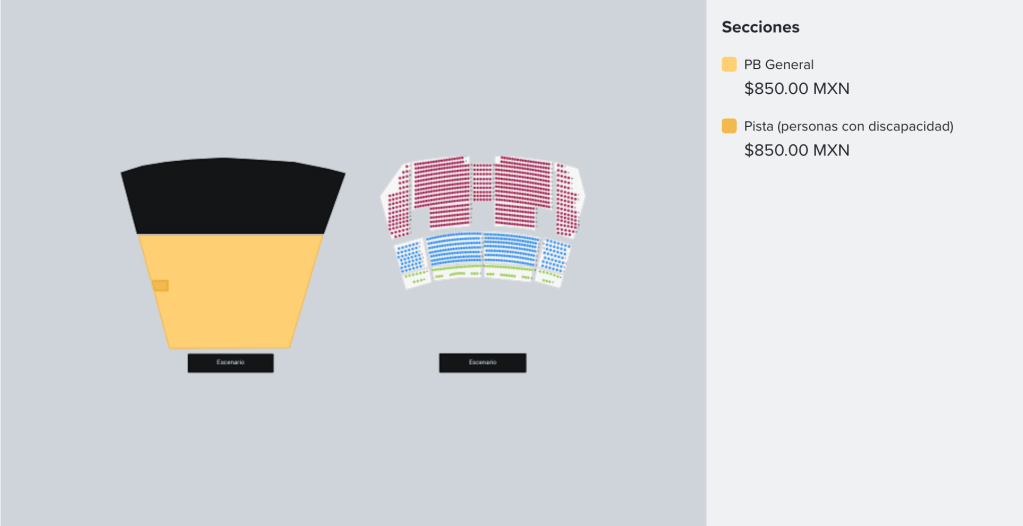
Task: Click the PB General yellow legend swatch
Action: 729,65
